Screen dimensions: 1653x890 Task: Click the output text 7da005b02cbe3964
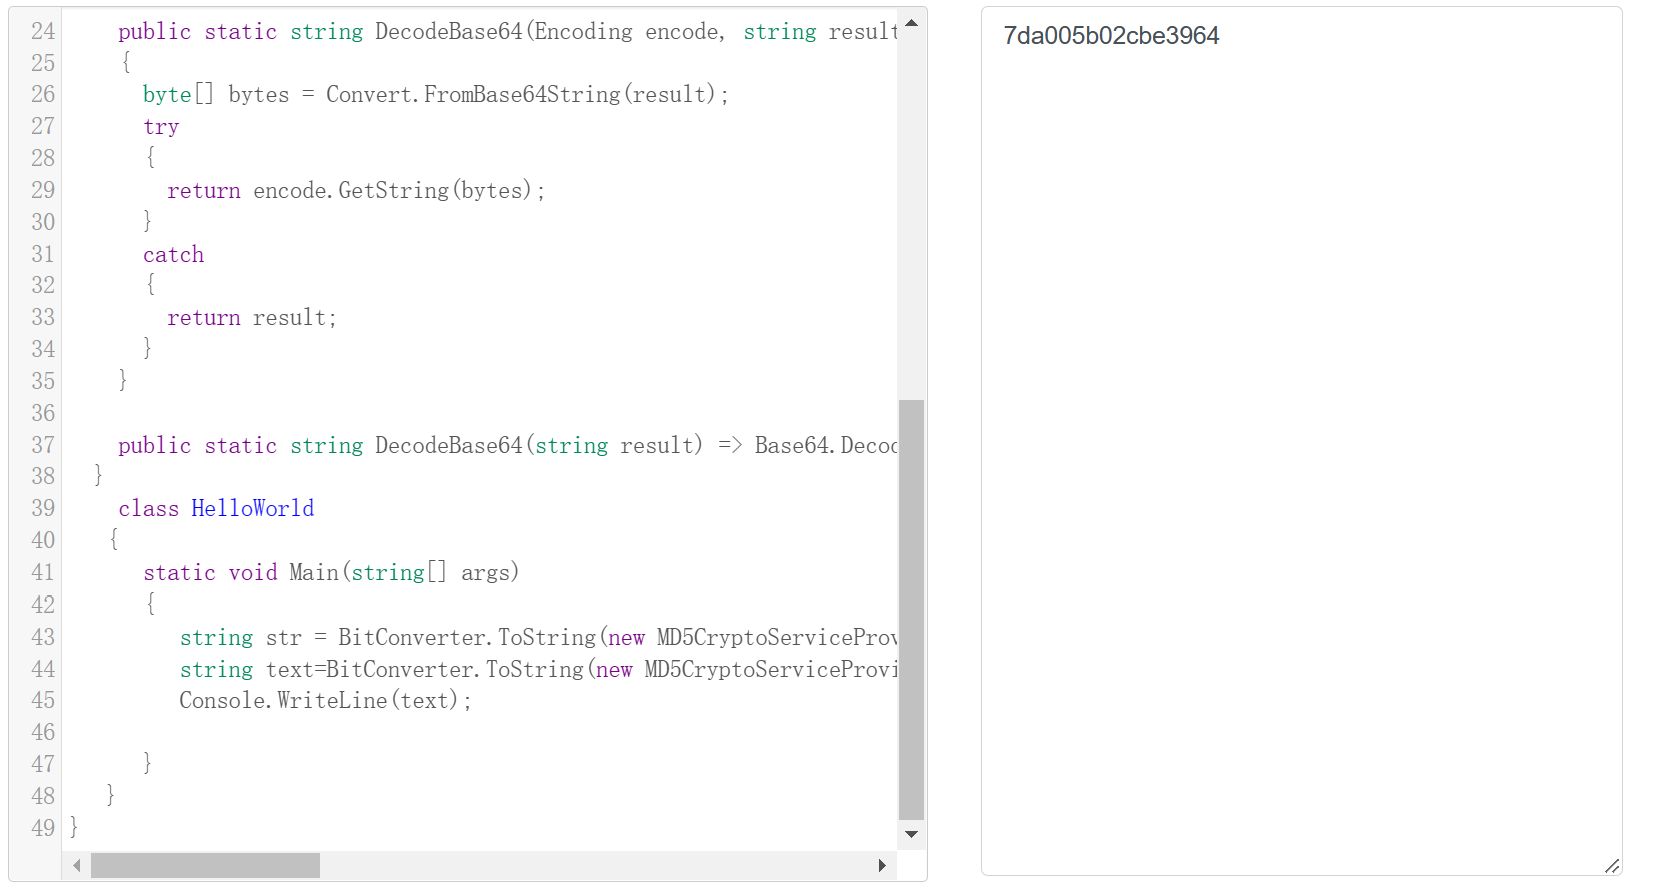[1111, 36]
